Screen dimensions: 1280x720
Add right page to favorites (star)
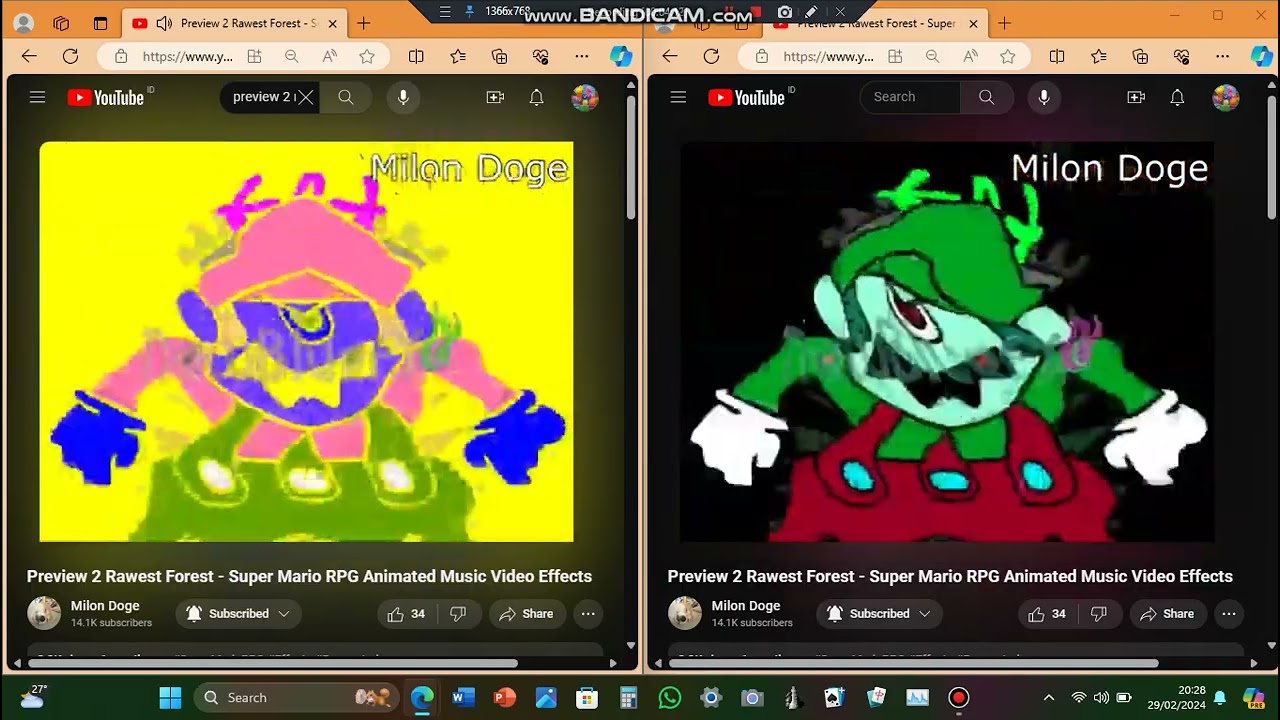1008,57
